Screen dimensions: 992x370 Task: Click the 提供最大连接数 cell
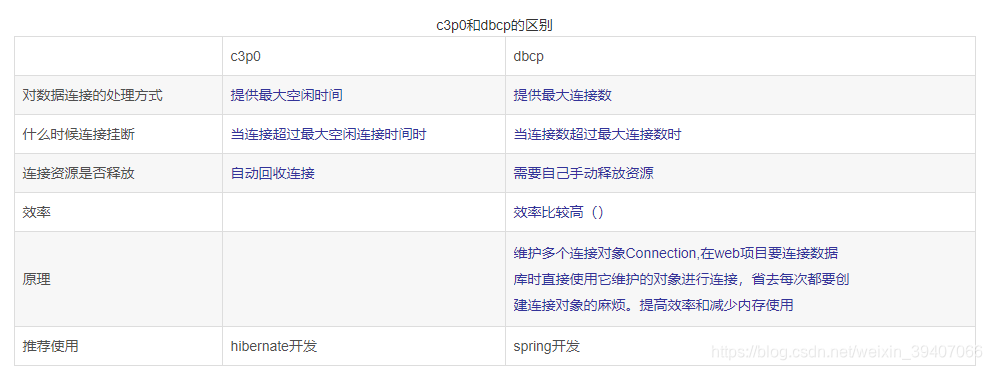click(x=740, y=96)
